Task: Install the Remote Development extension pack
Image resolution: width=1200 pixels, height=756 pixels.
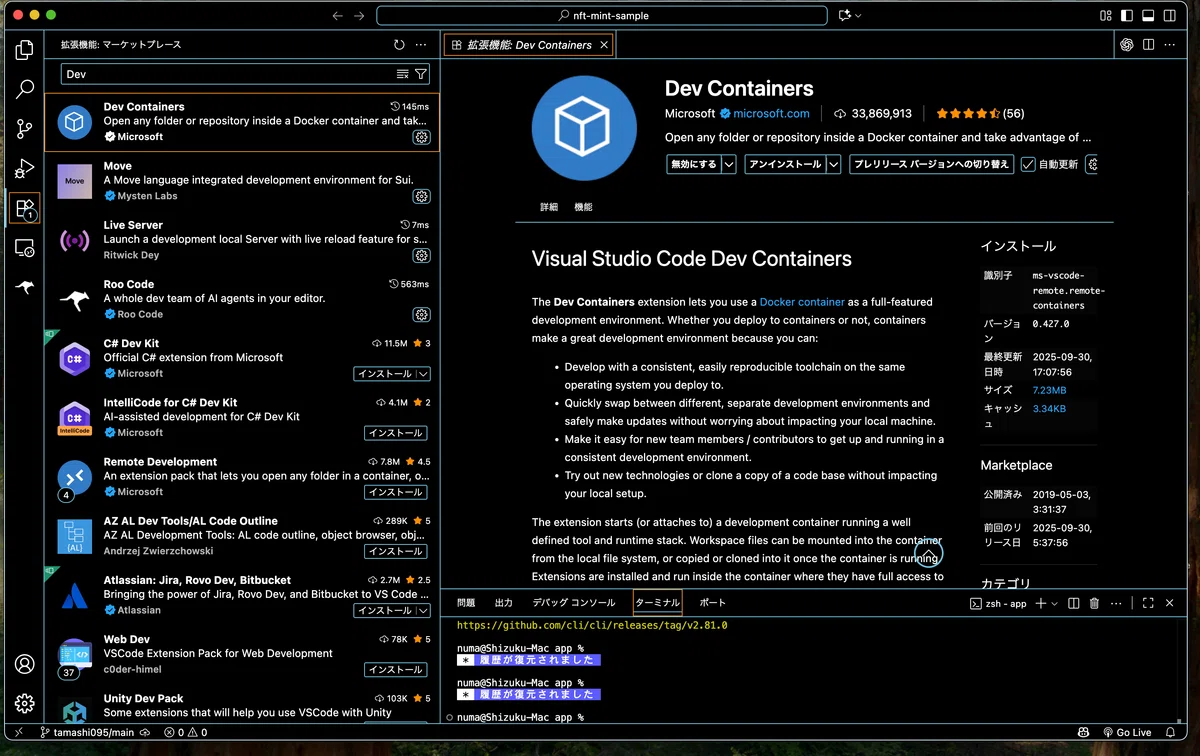Action: 395,492
